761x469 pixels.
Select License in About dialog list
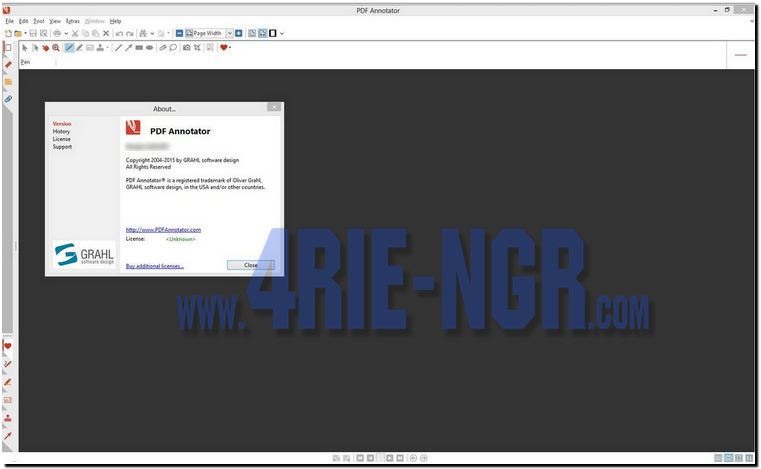(62, 139)
